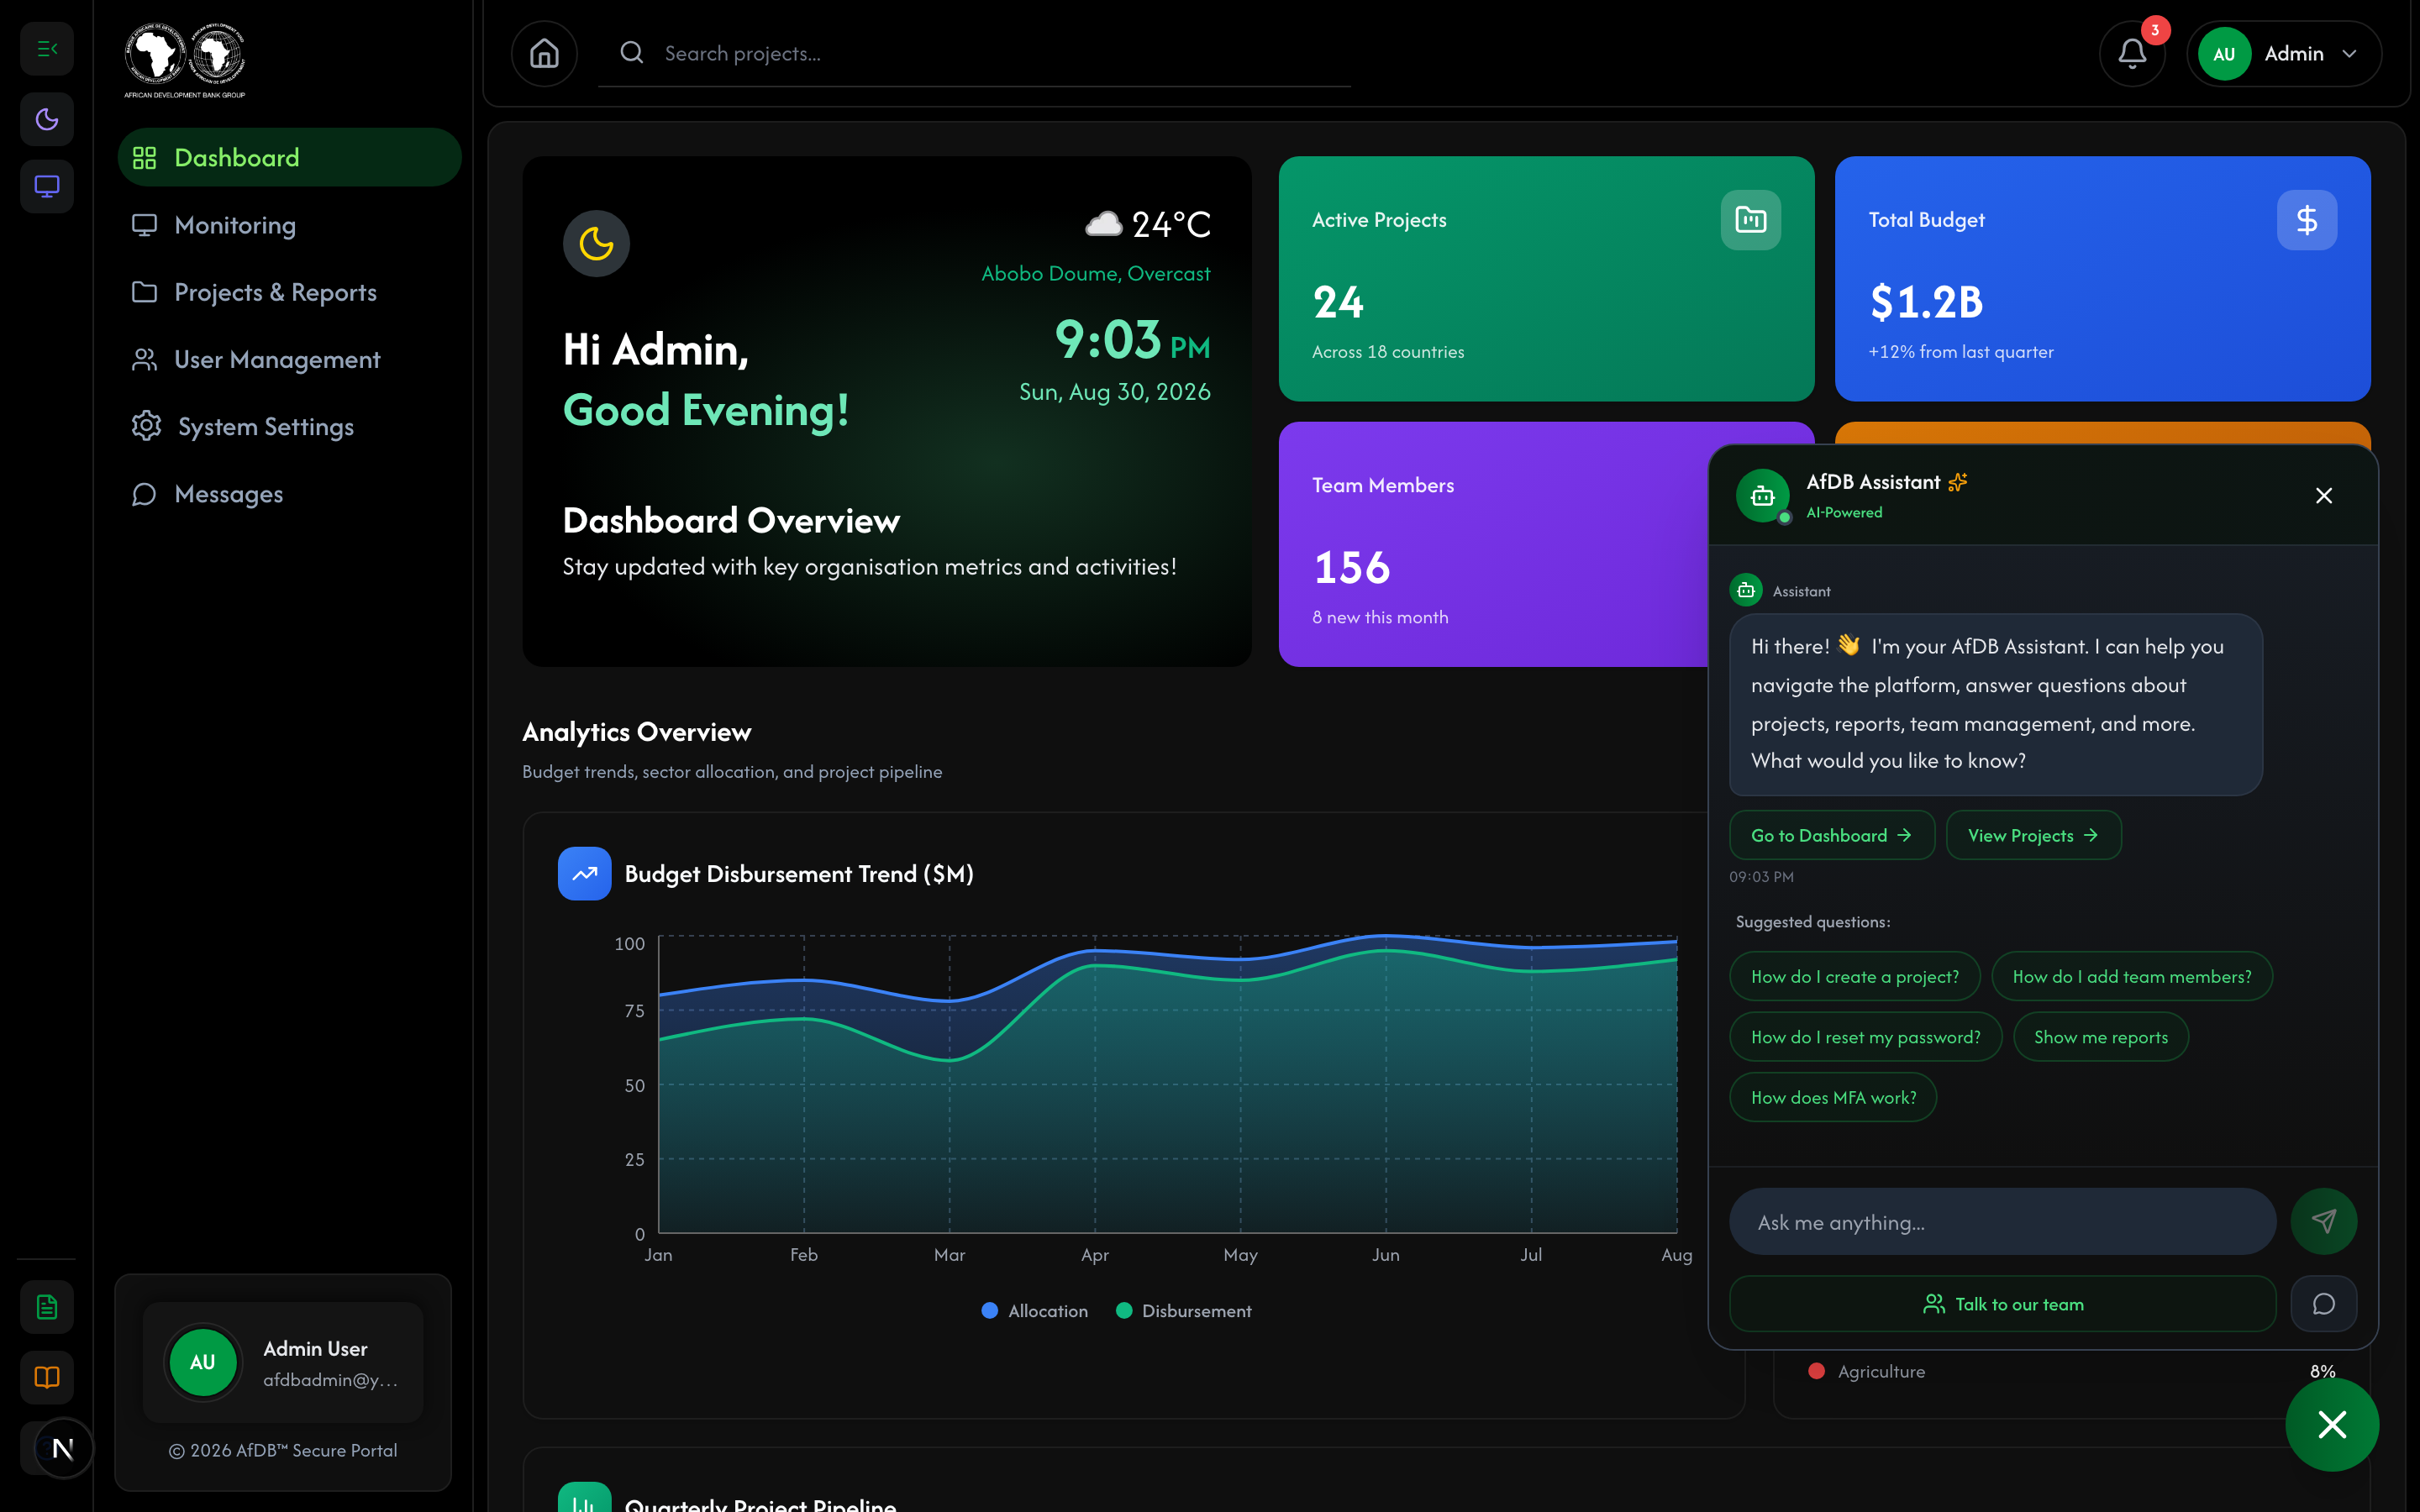Click the N circular badge at bottom left
The width and height of the screenshot is (2420, 1512).
coord(63,1448)
